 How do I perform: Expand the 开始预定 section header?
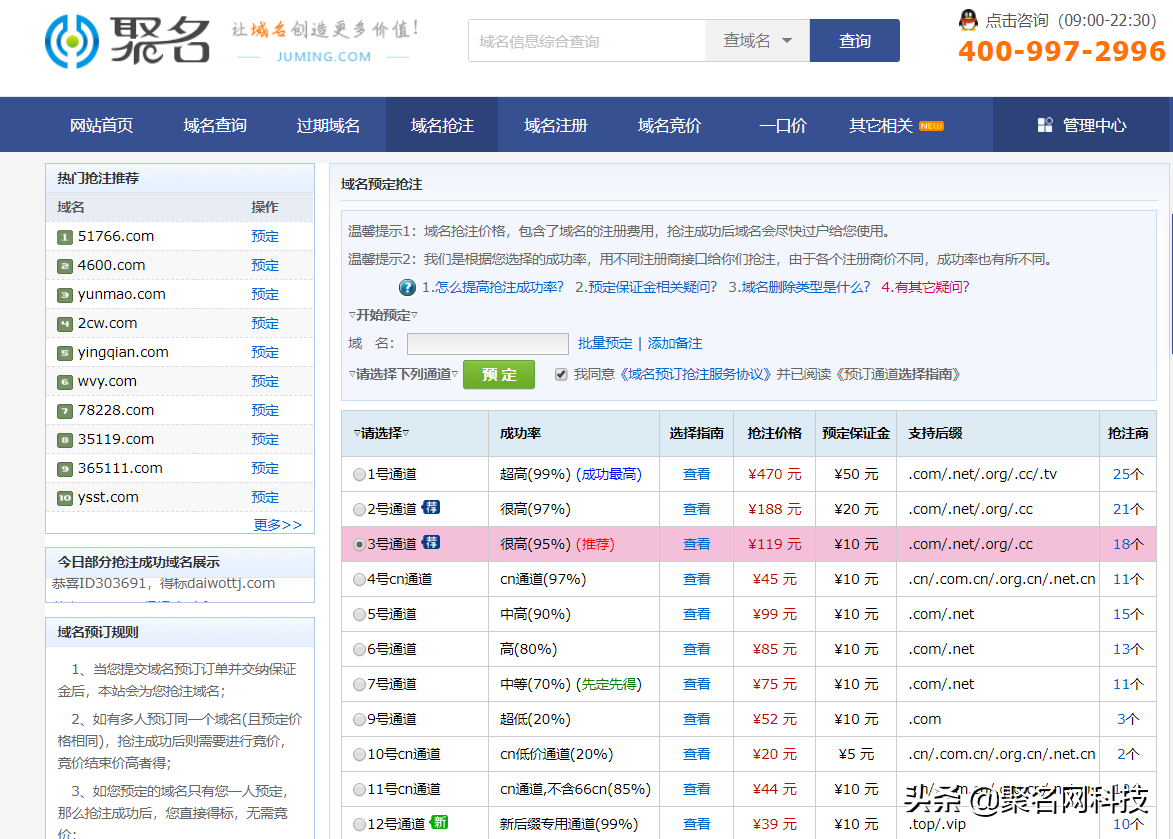click(x=383, y=316)
